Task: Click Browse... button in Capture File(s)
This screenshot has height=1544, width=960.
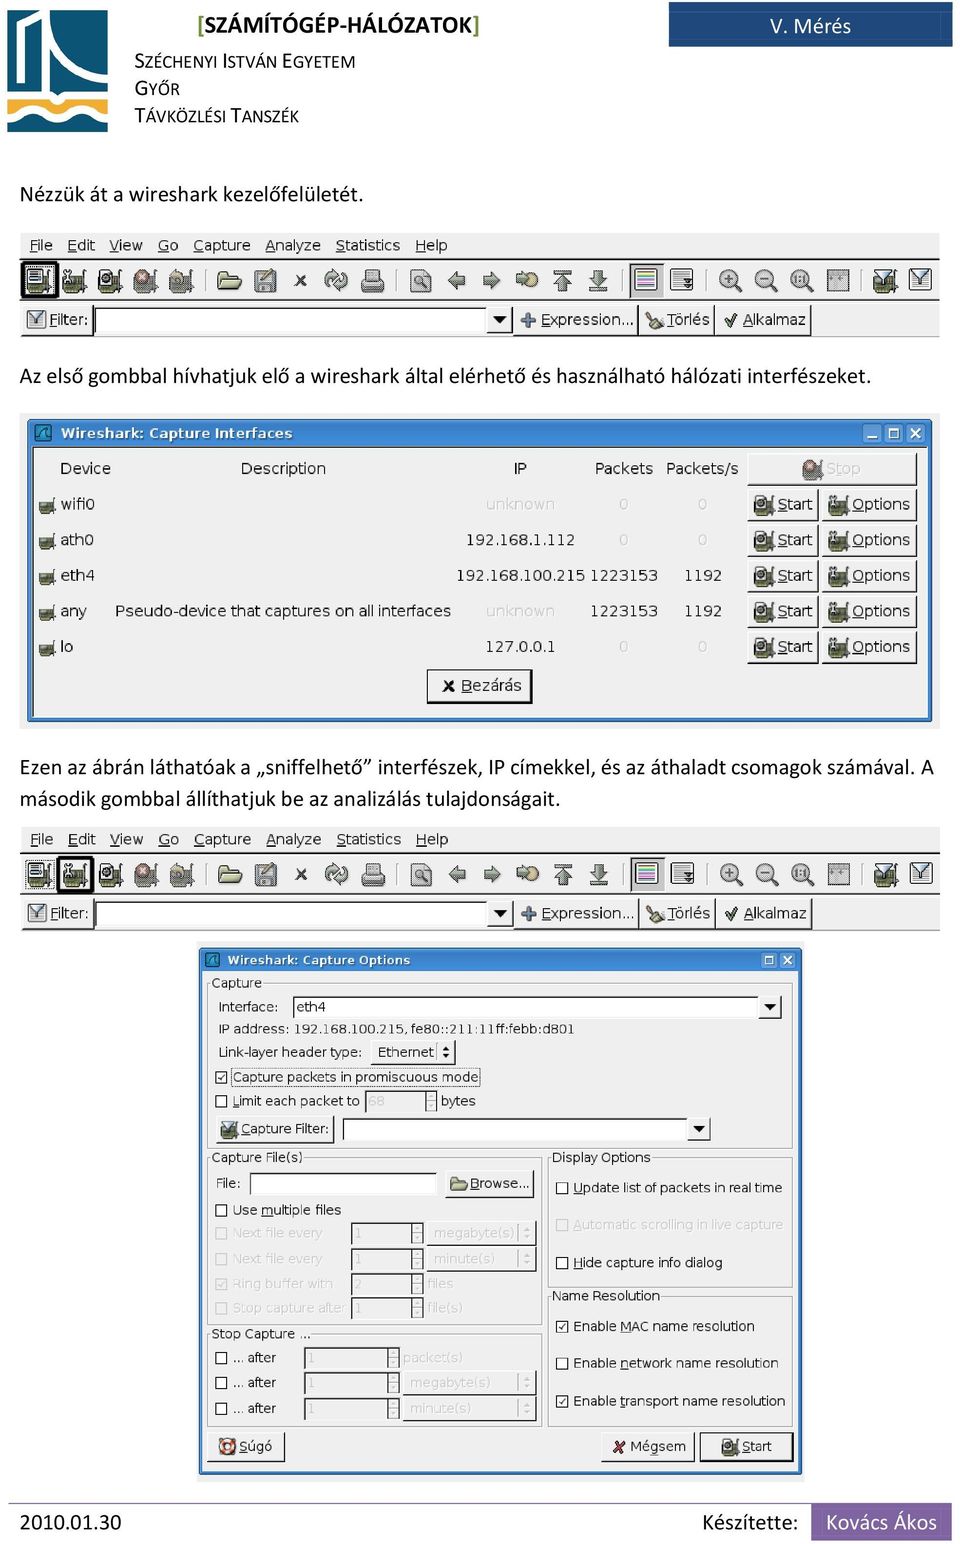Action: [x=489, y=1184]
